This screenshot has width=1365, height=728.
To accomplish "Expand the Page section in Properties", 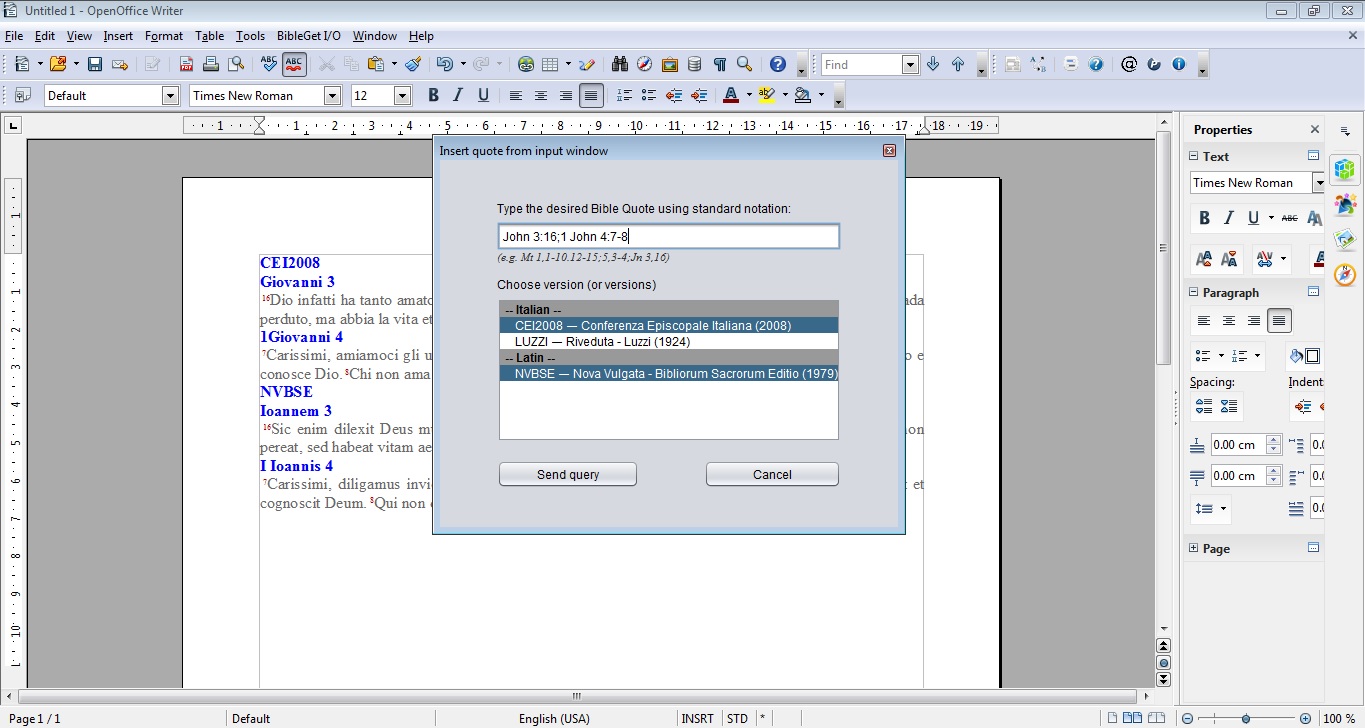I will point(1193,548).
